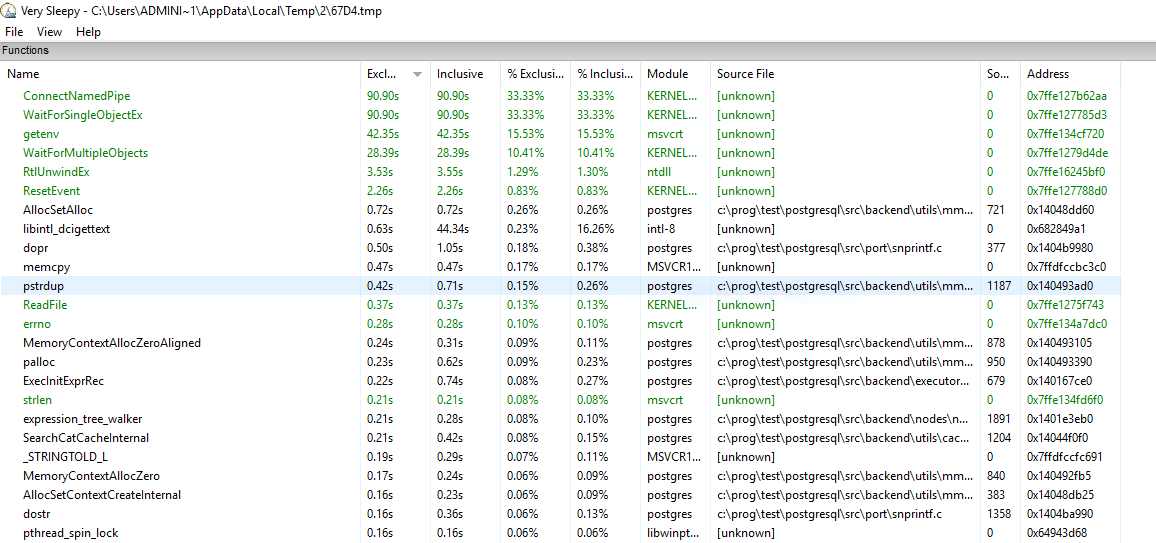Viewport: 1156px width, 543px height.
Task: Select the ExecInitExprRec function row
Action: 63,381
